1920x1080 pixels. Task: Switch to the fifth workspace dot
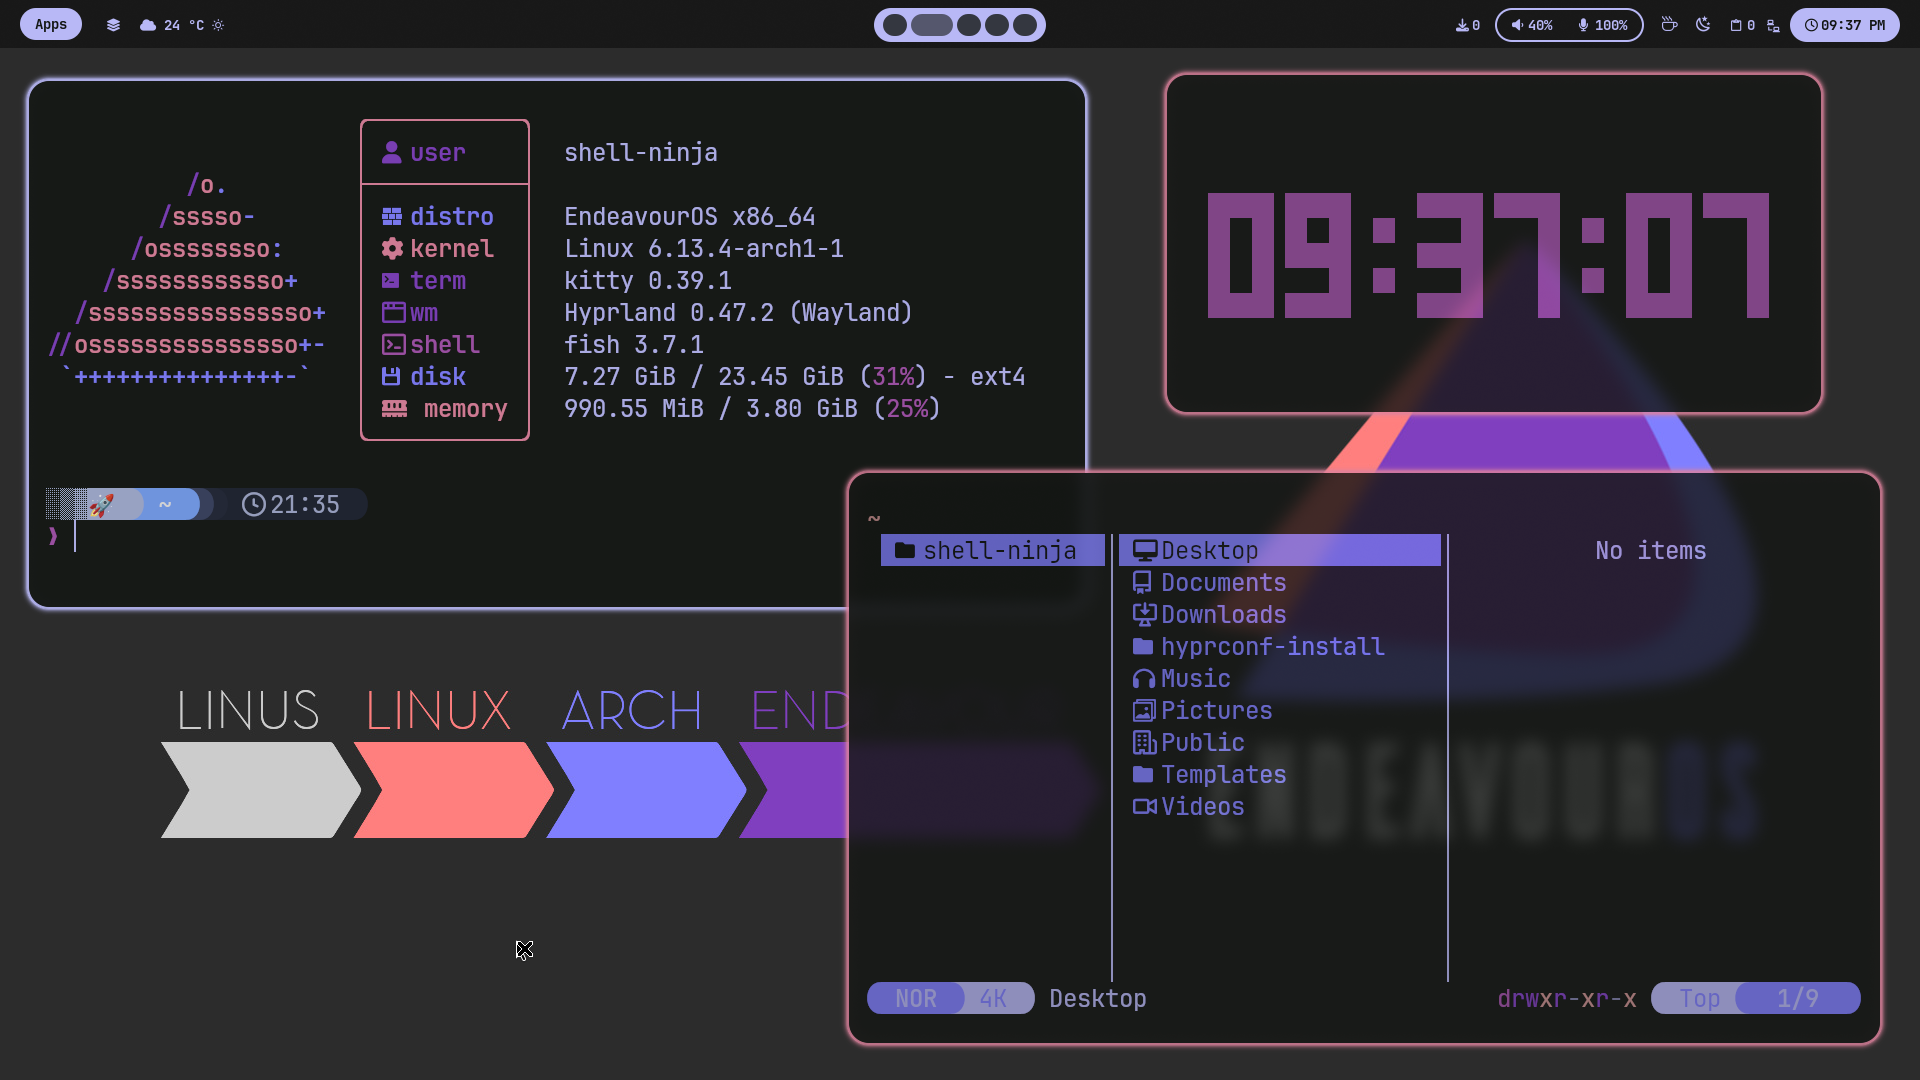click(1025, 25)
